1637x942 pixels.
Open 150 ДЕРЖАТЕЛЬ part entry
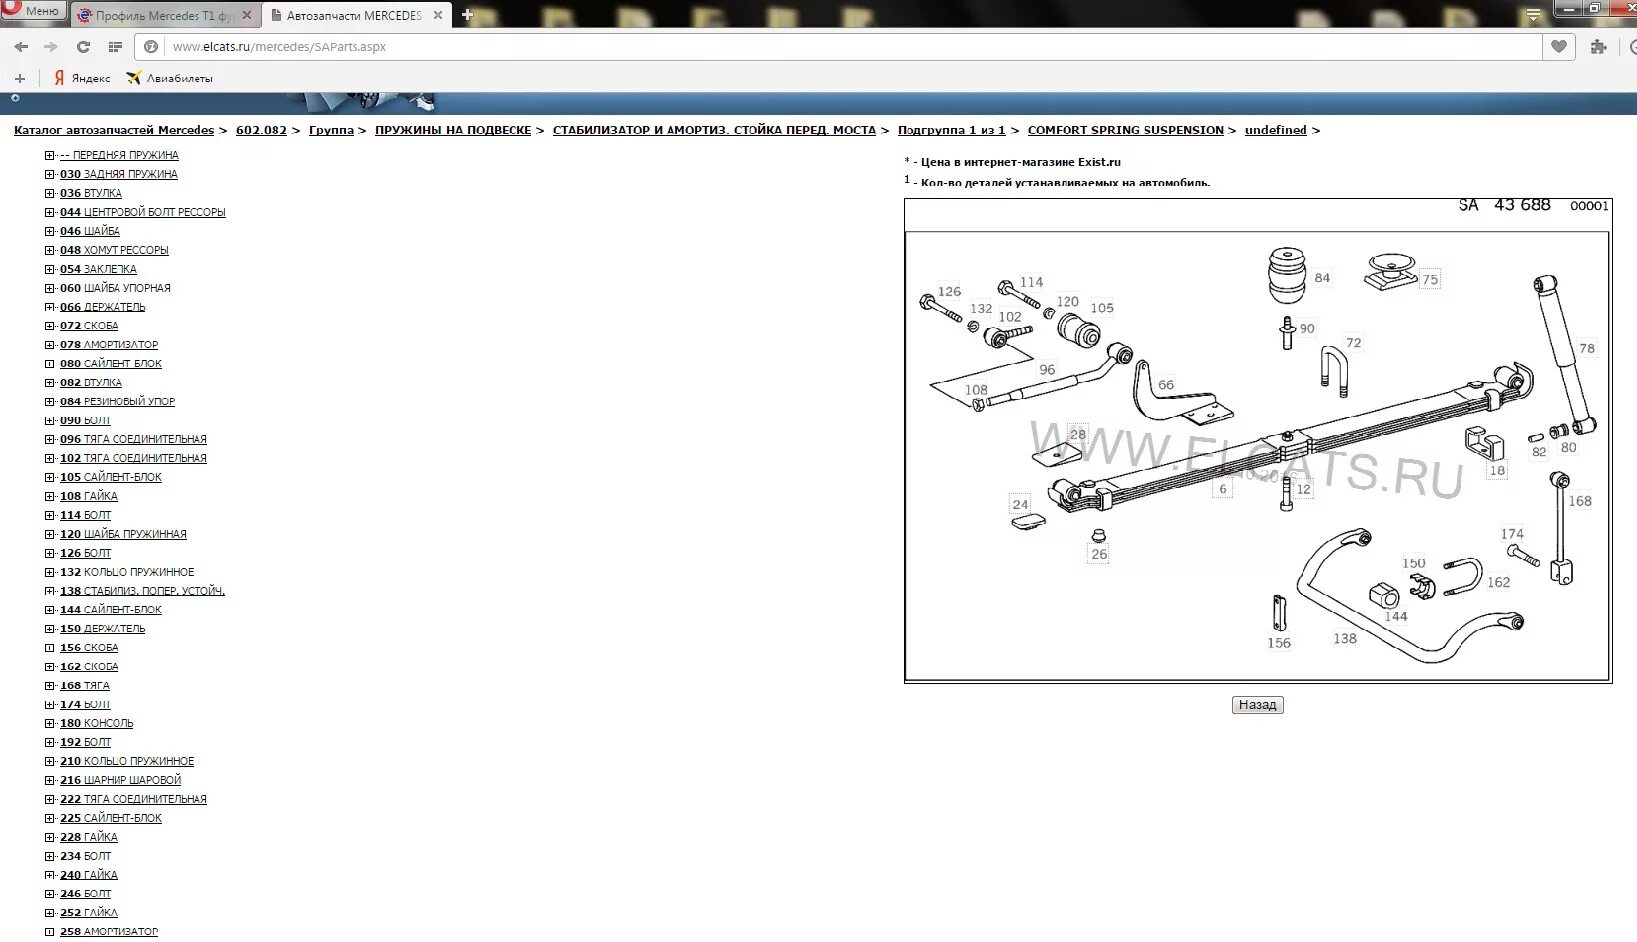pos(102,629)
